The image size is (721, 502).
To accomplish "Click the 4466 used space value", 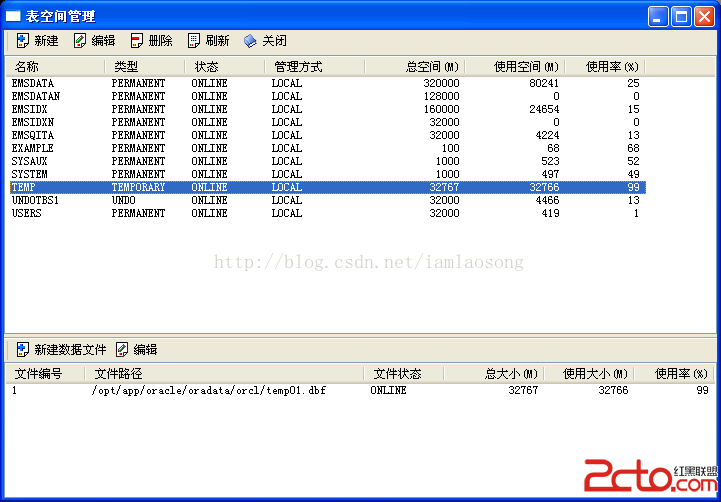I will (548, 200).
